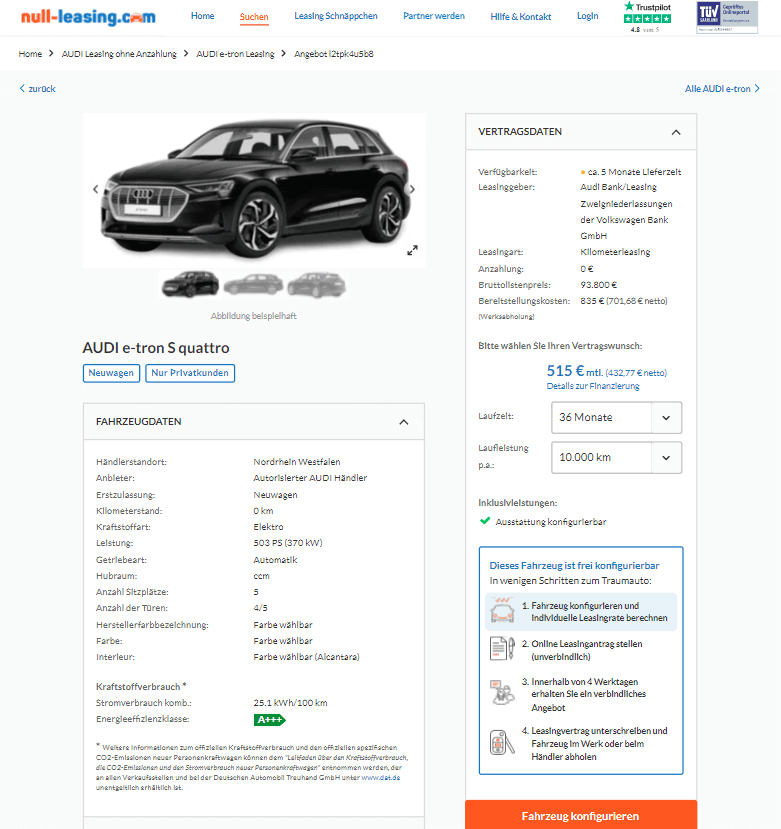The width and height of the screenshot is (781, 829).
Task: Open the www.dat.de link
Action: (381, 777)
